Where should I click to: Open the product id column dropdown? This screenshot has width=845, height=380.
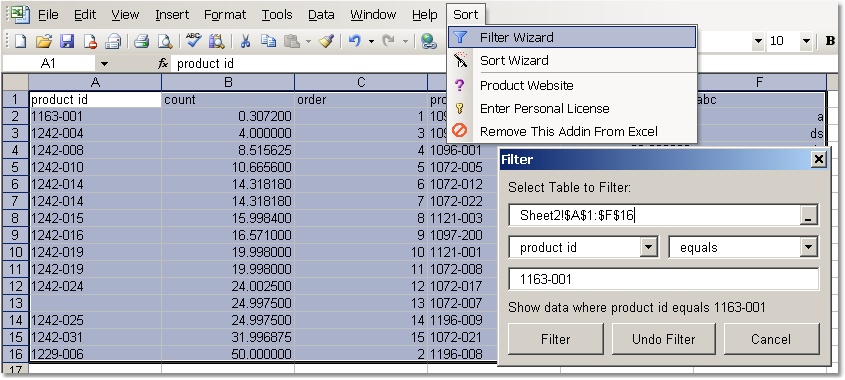[x=648, y=247]
